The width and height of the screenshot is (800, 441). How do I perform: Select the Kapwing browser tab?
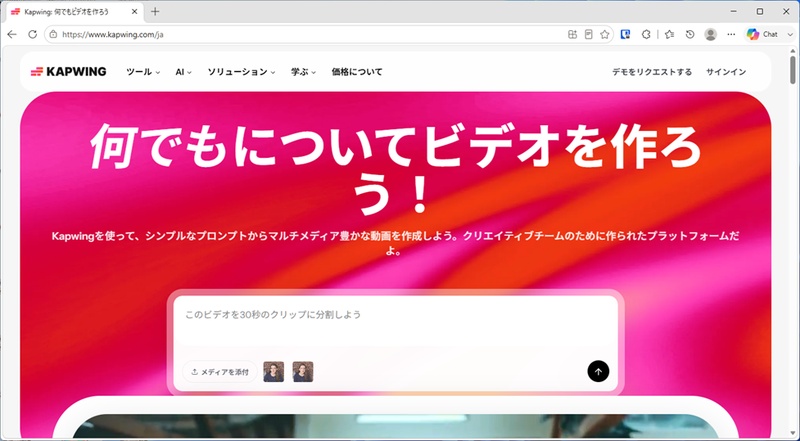tap(74, 11)
